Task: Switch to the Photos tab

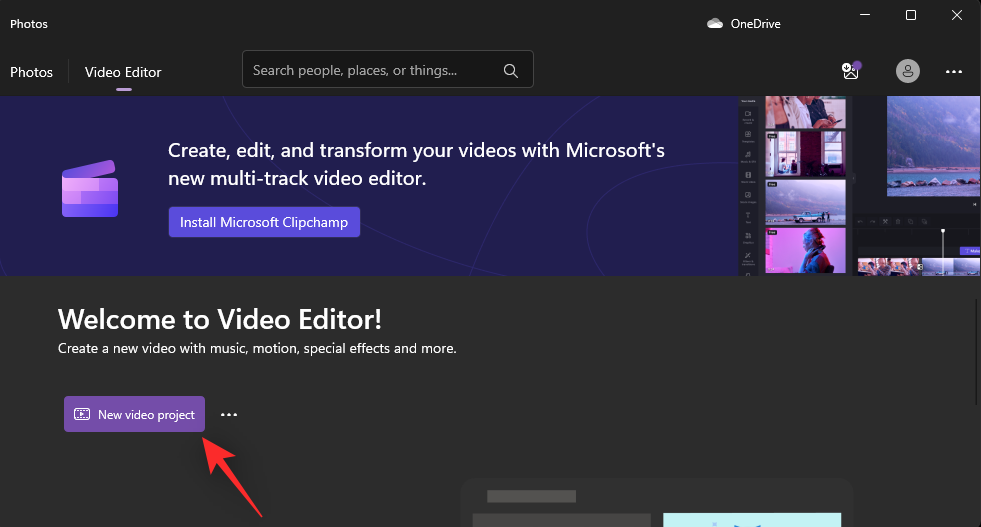Action: 31,72
